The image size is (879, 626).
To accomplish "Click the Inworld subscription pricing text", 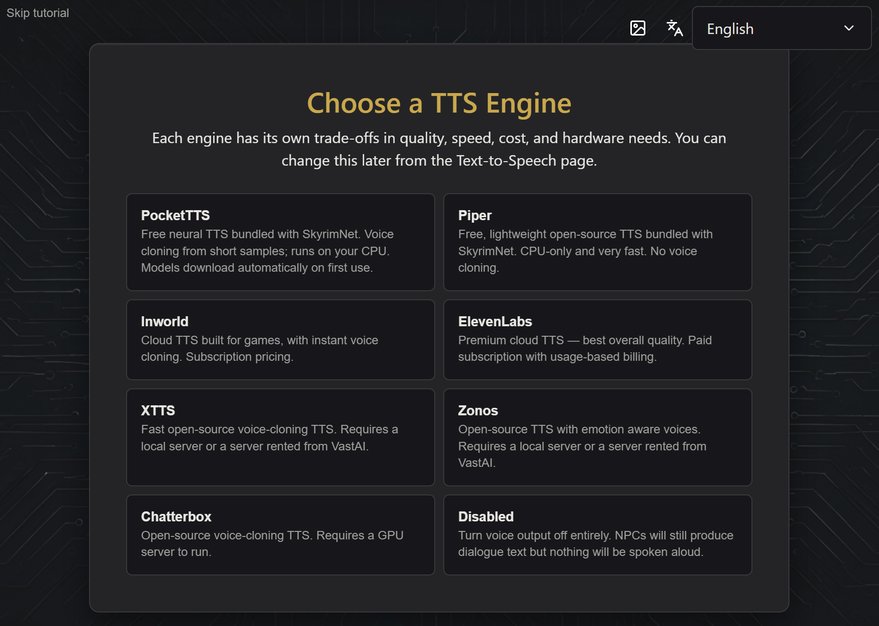I will [239, 357].
